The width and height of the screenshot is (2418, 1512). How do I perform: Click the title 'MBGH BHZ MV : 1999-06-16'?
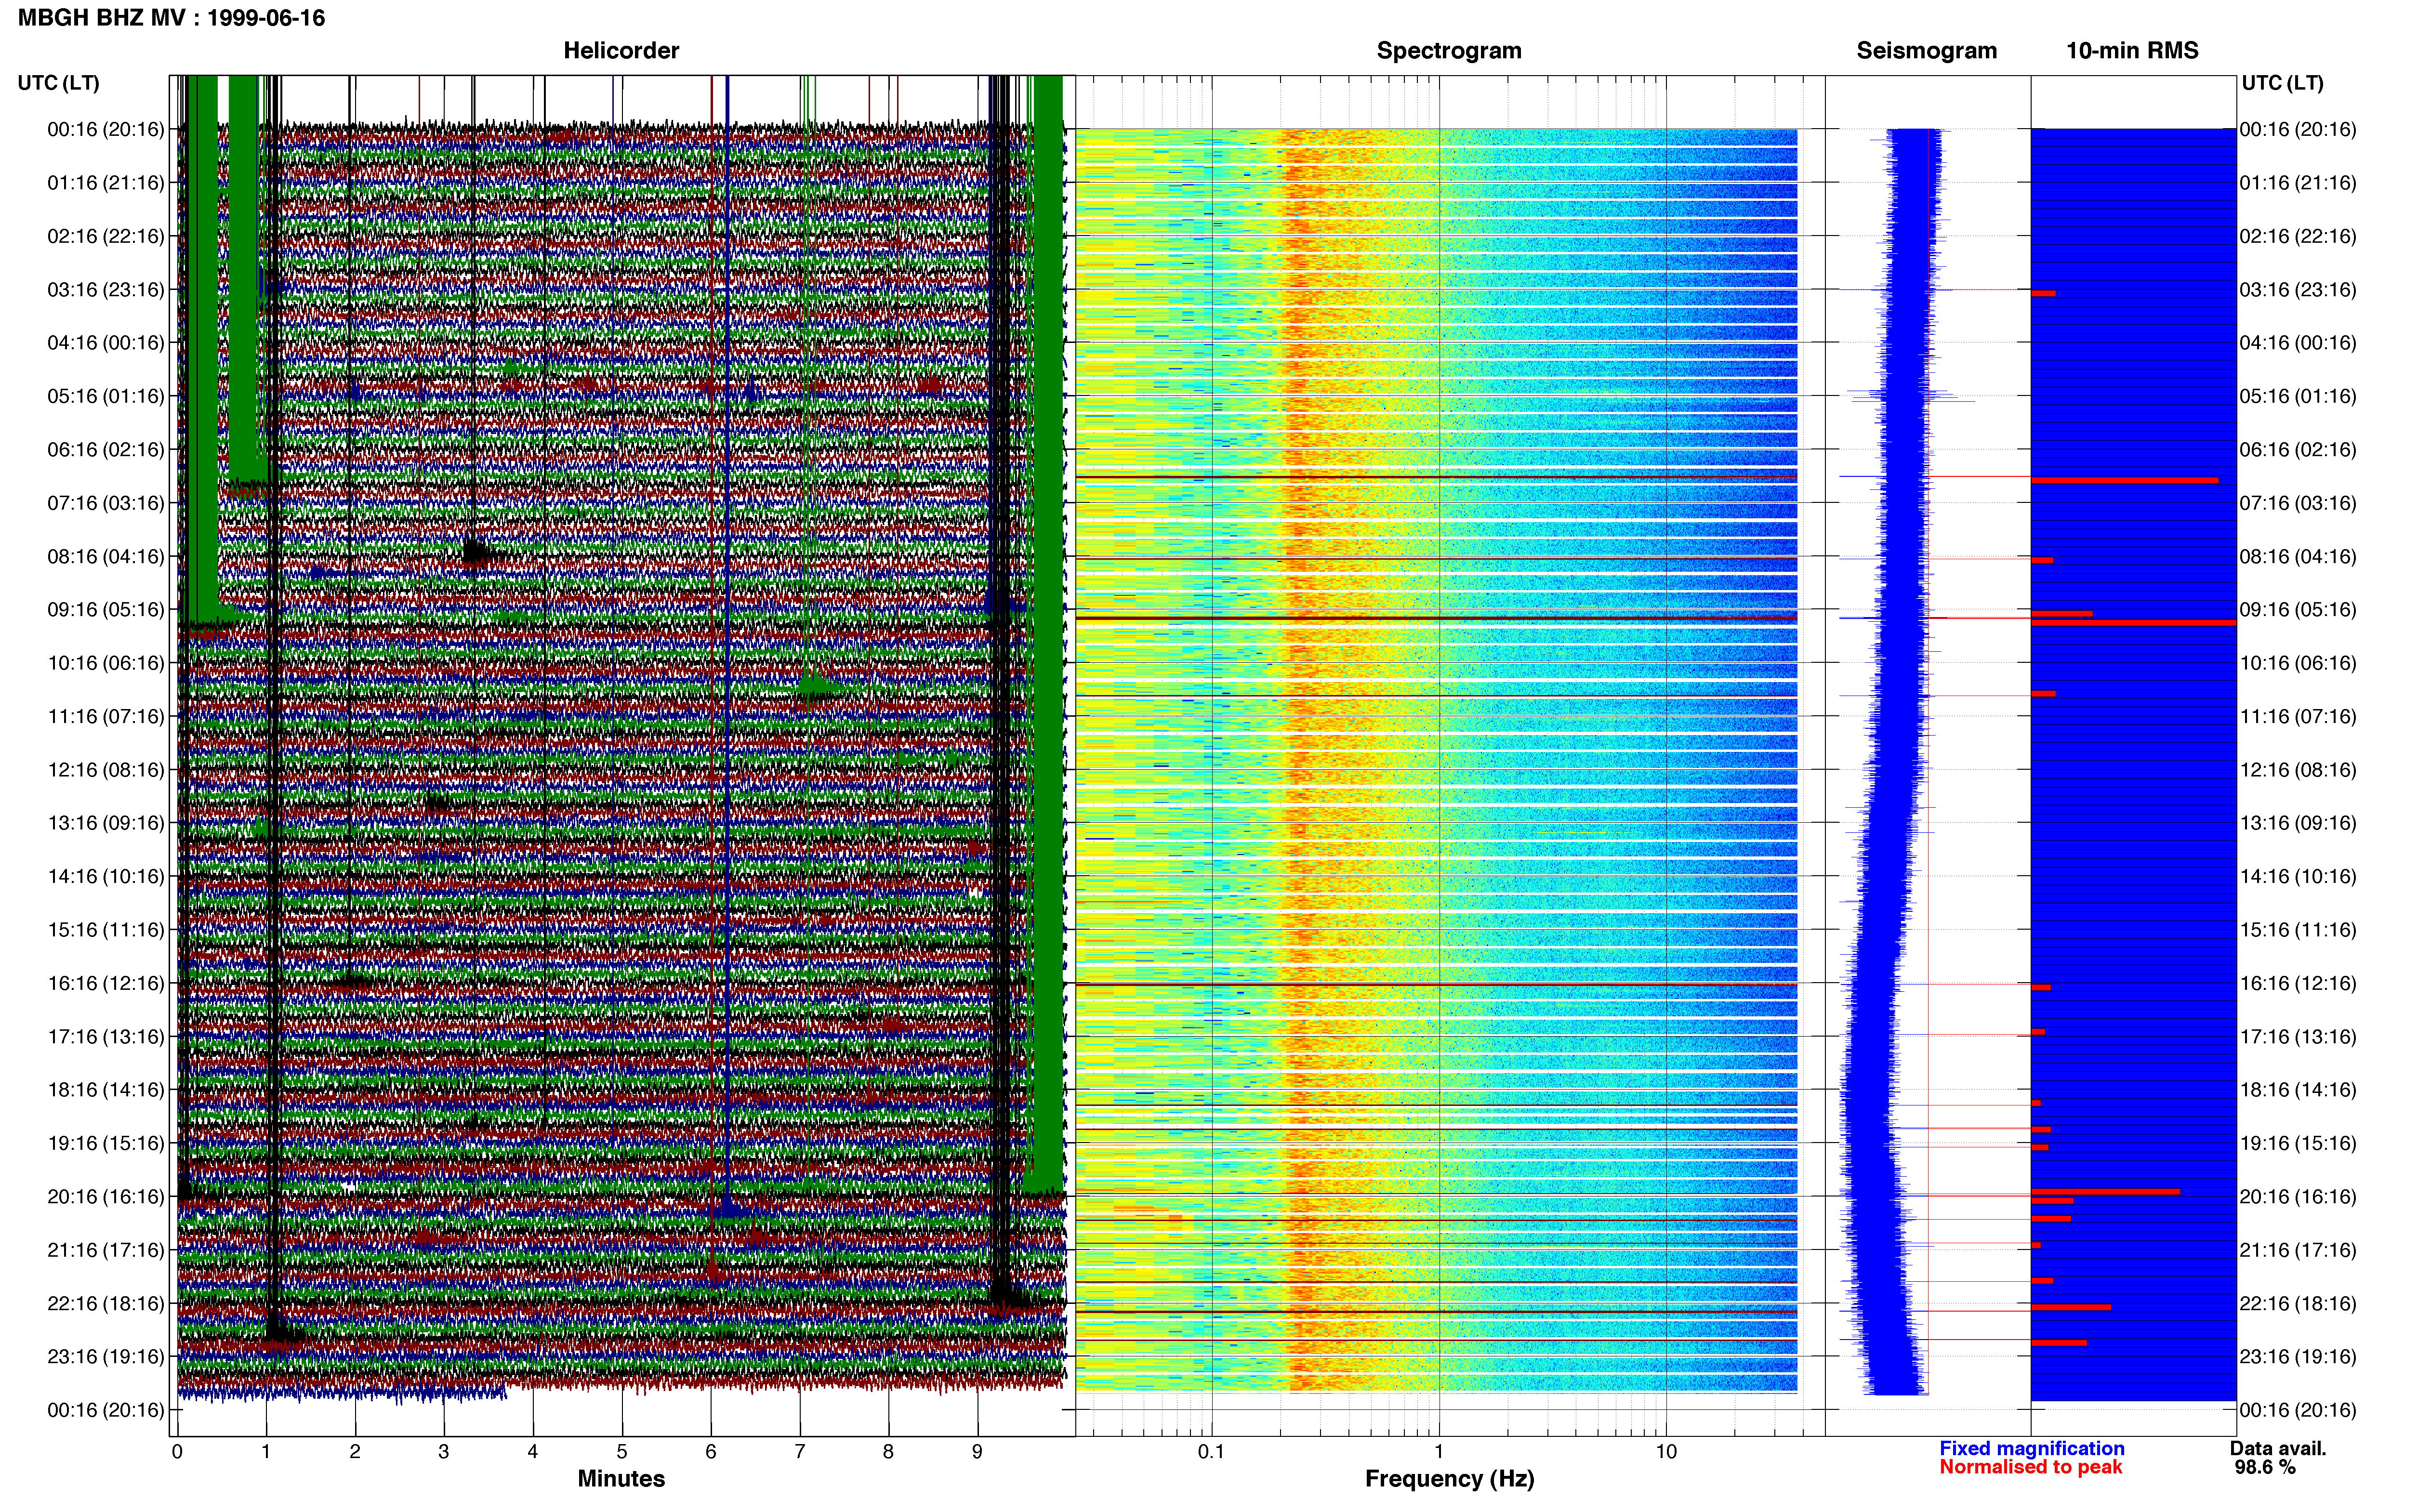click(171, 18)
